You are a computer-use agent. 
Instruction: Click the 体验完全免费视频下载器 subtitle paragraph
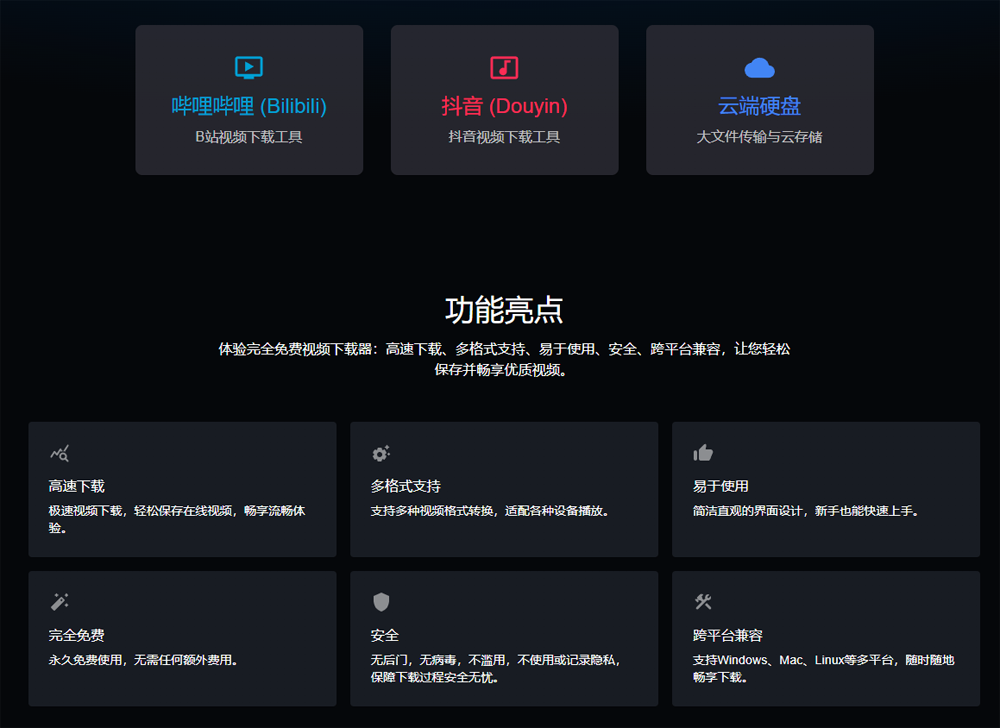pyautogui.click(x=504, y=359)
